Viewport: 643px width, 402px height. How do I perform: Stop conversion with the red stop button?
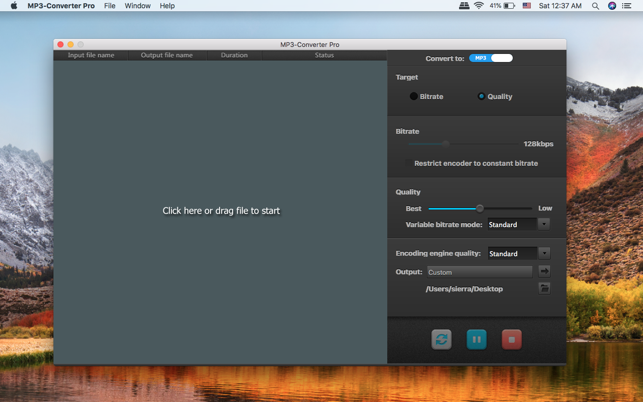[512, 339]
